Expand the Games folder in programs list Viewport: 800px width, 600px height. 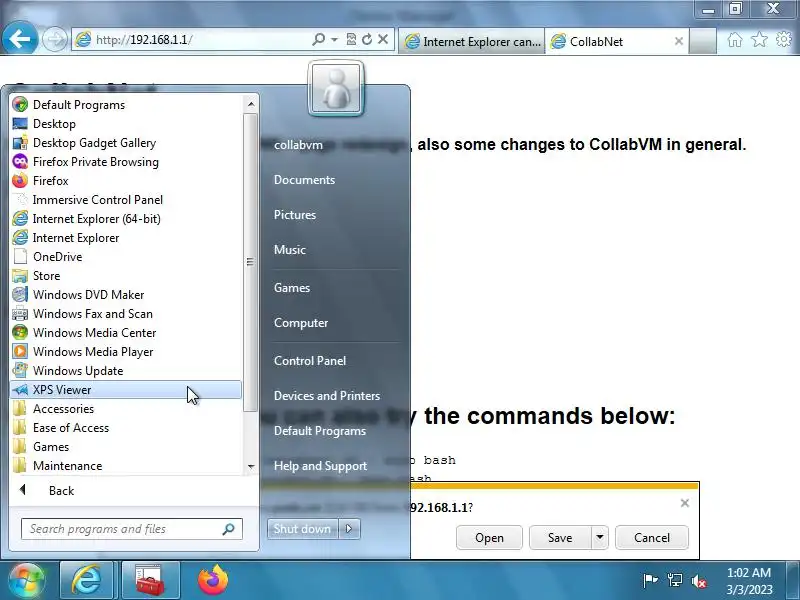coord(125,447)
